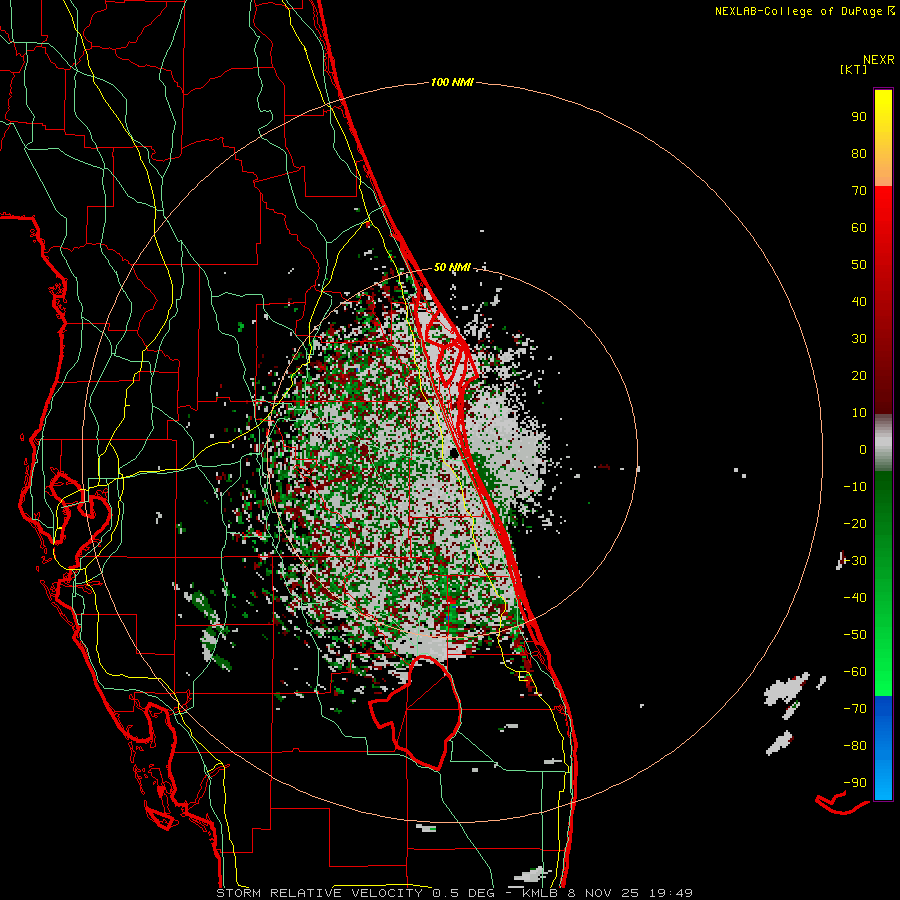This screenshot has width=900, height=900.
Task: Click the 20 knot scale label
Action: 859,376
